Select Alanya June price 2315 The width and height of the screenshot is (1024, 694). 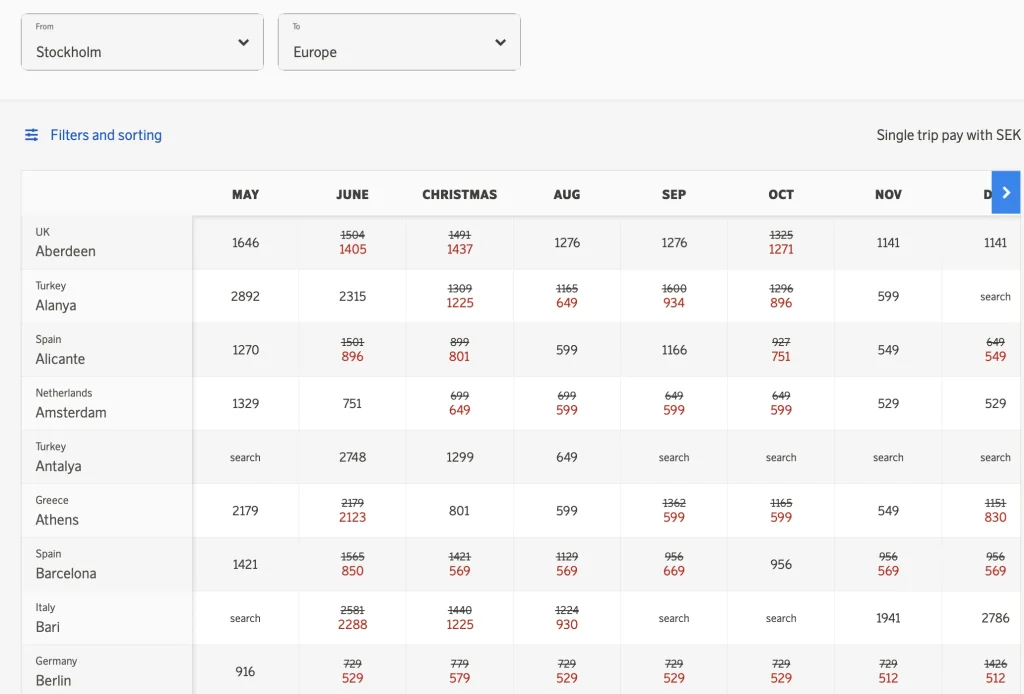point(353,296)
